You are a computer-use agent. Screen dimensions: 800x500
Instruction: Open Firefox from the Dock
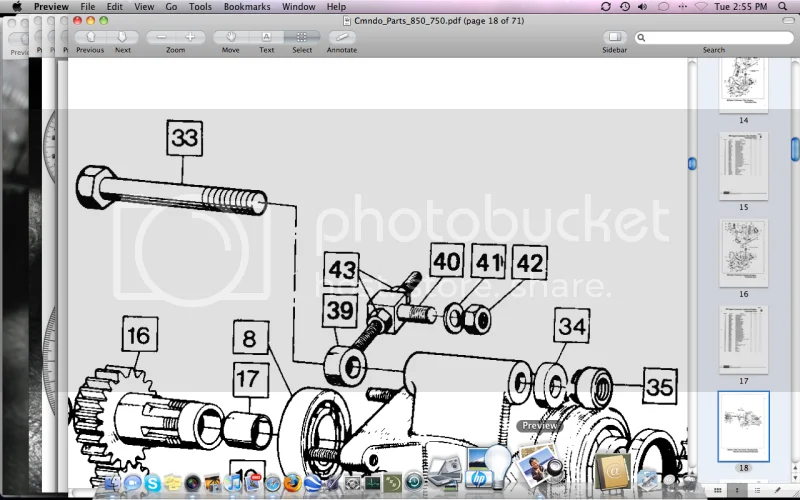tap(291, 484)
